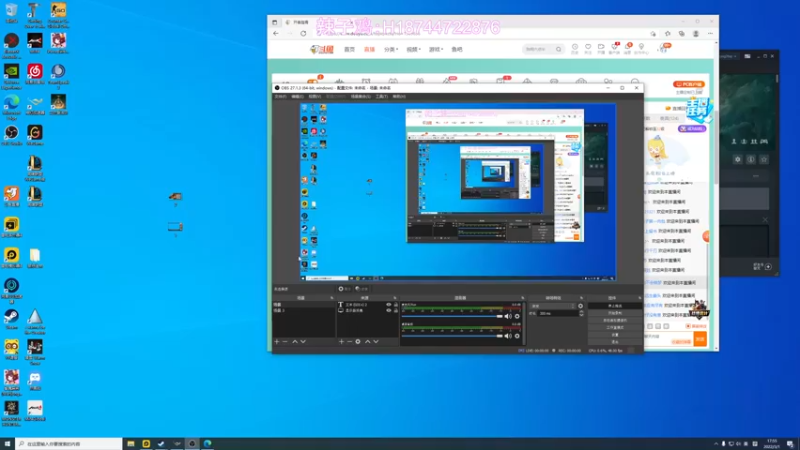800x450 pixels.
Task: Open the Edit menu in OBS menu bar
Action: point(297,96)
